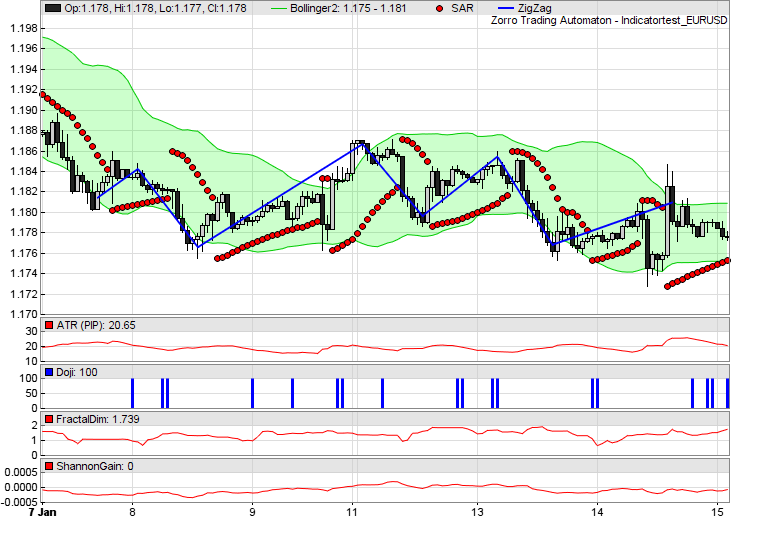Select the blue Doji legend marker
Screen dimensions: 769x539
(x=50, y=373)
